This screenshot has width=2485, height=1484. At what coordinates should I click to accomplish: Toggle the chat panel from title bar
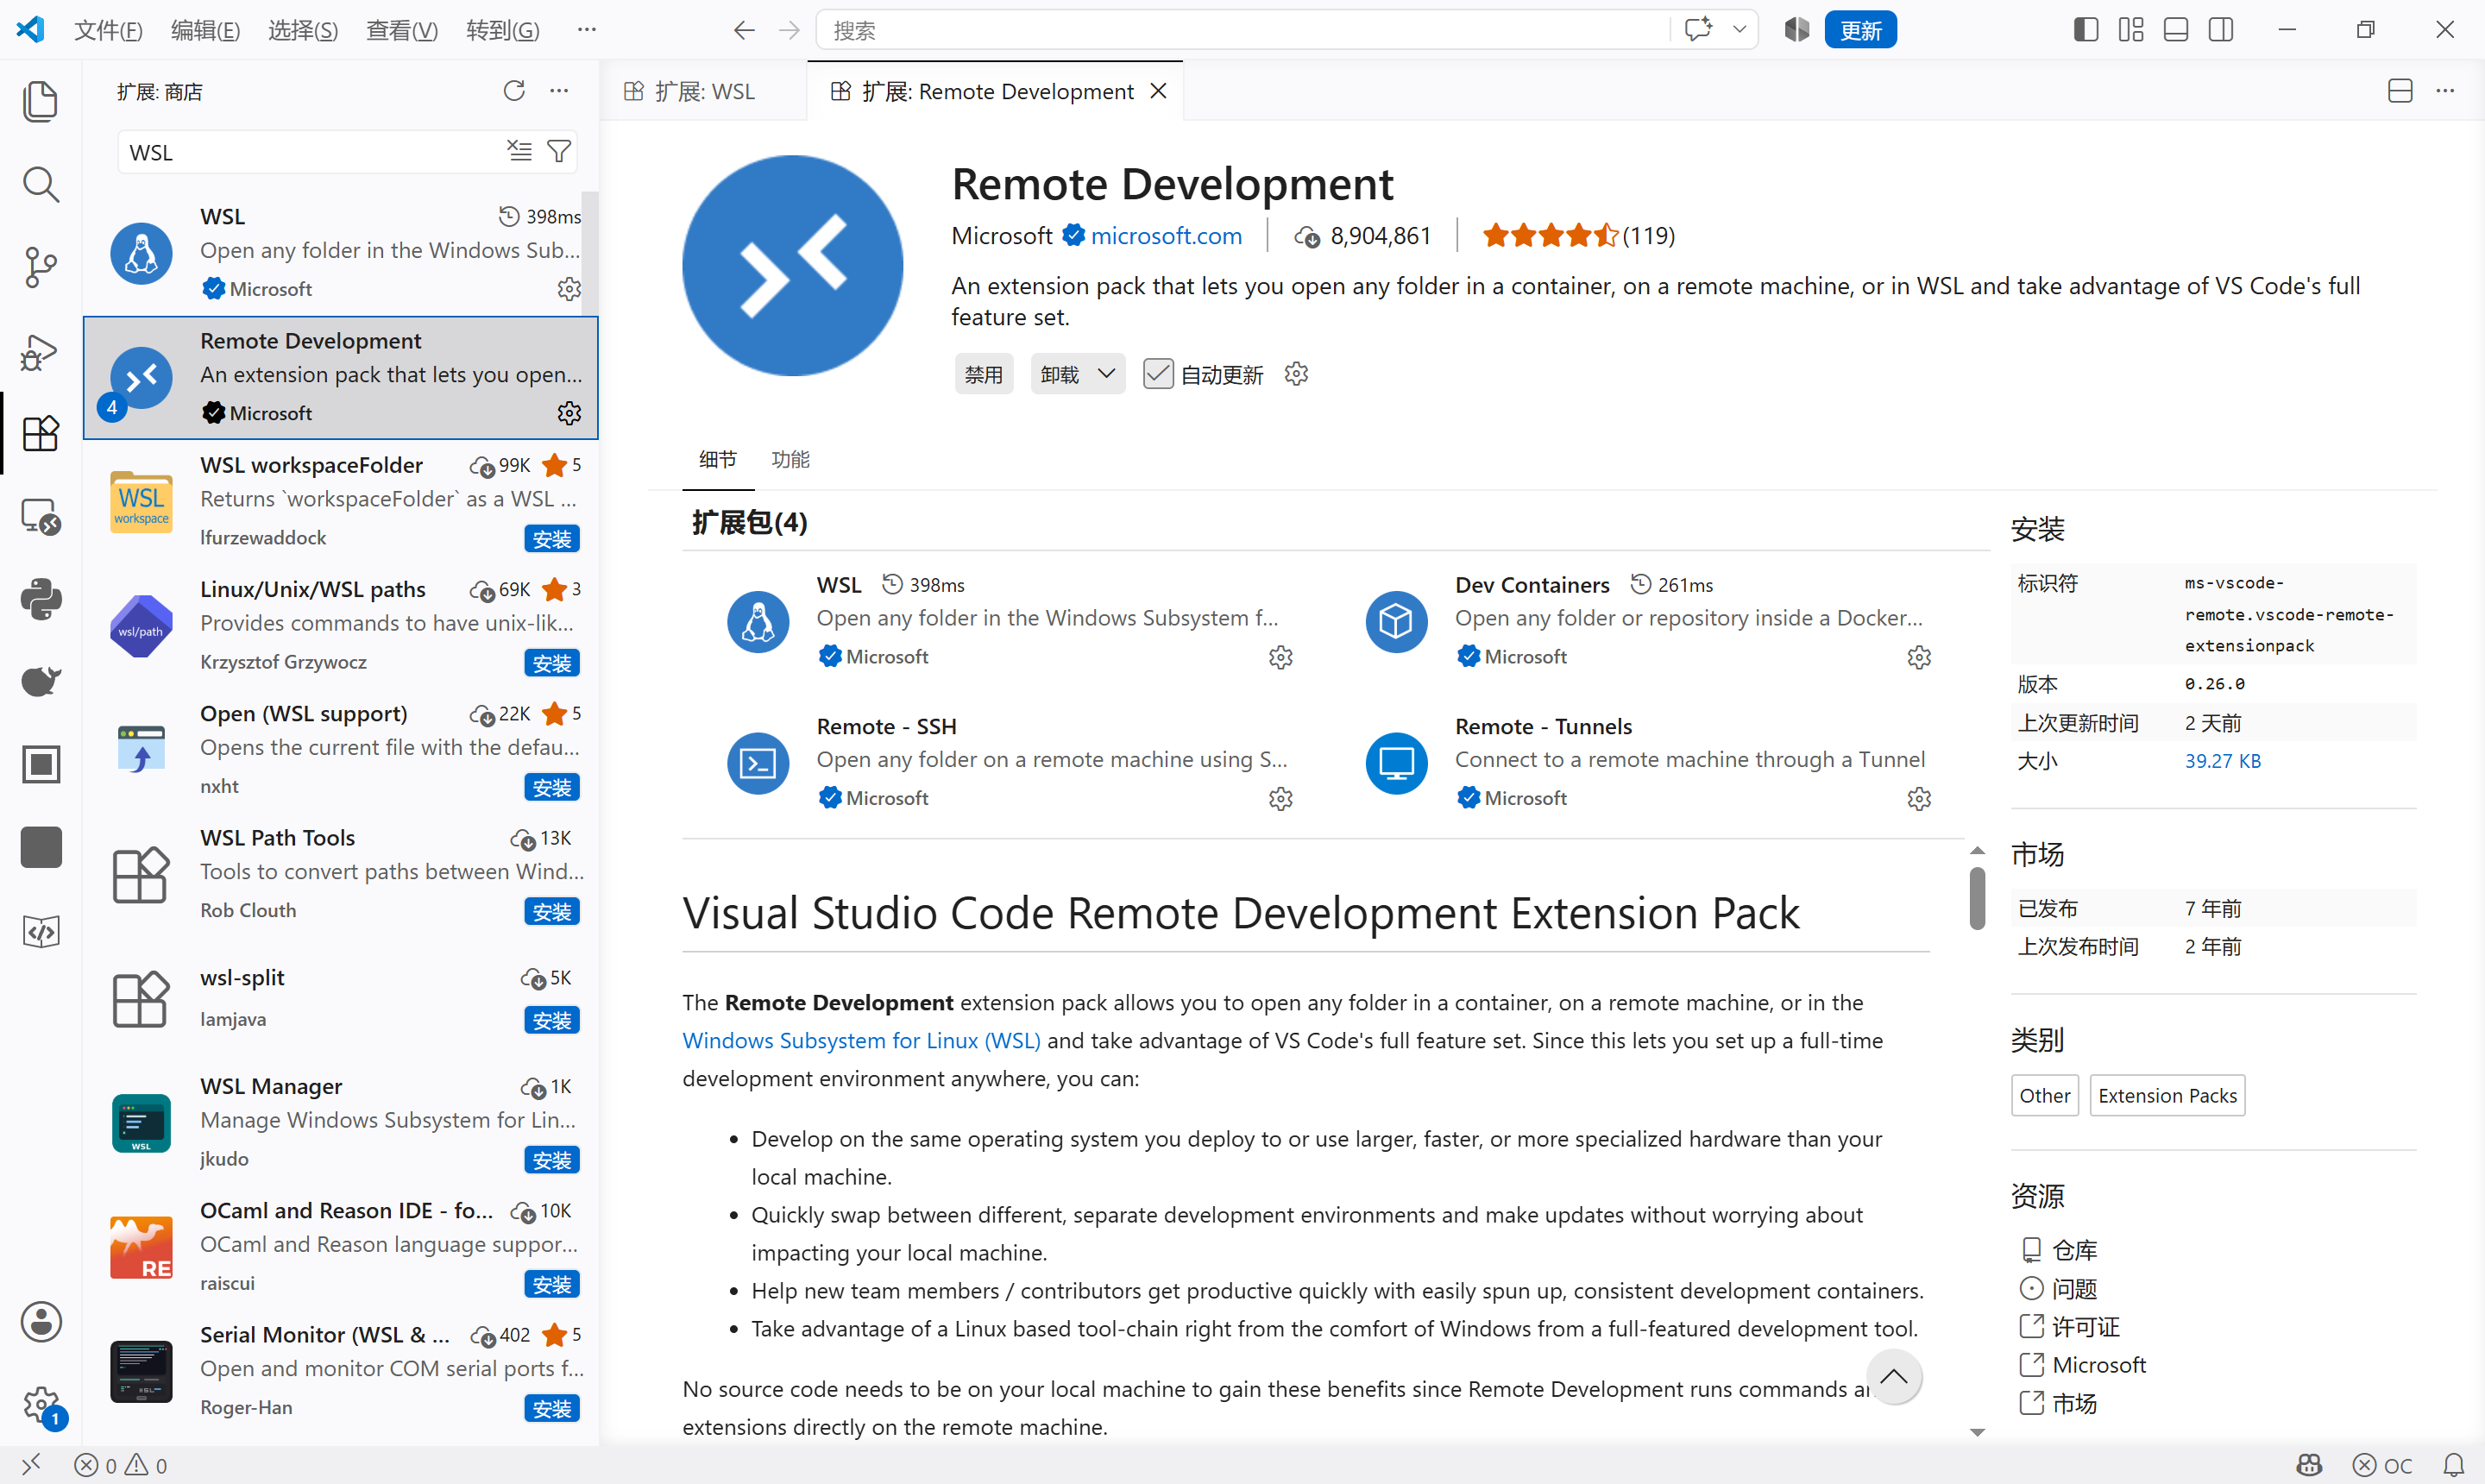(x=1698, y=30)
